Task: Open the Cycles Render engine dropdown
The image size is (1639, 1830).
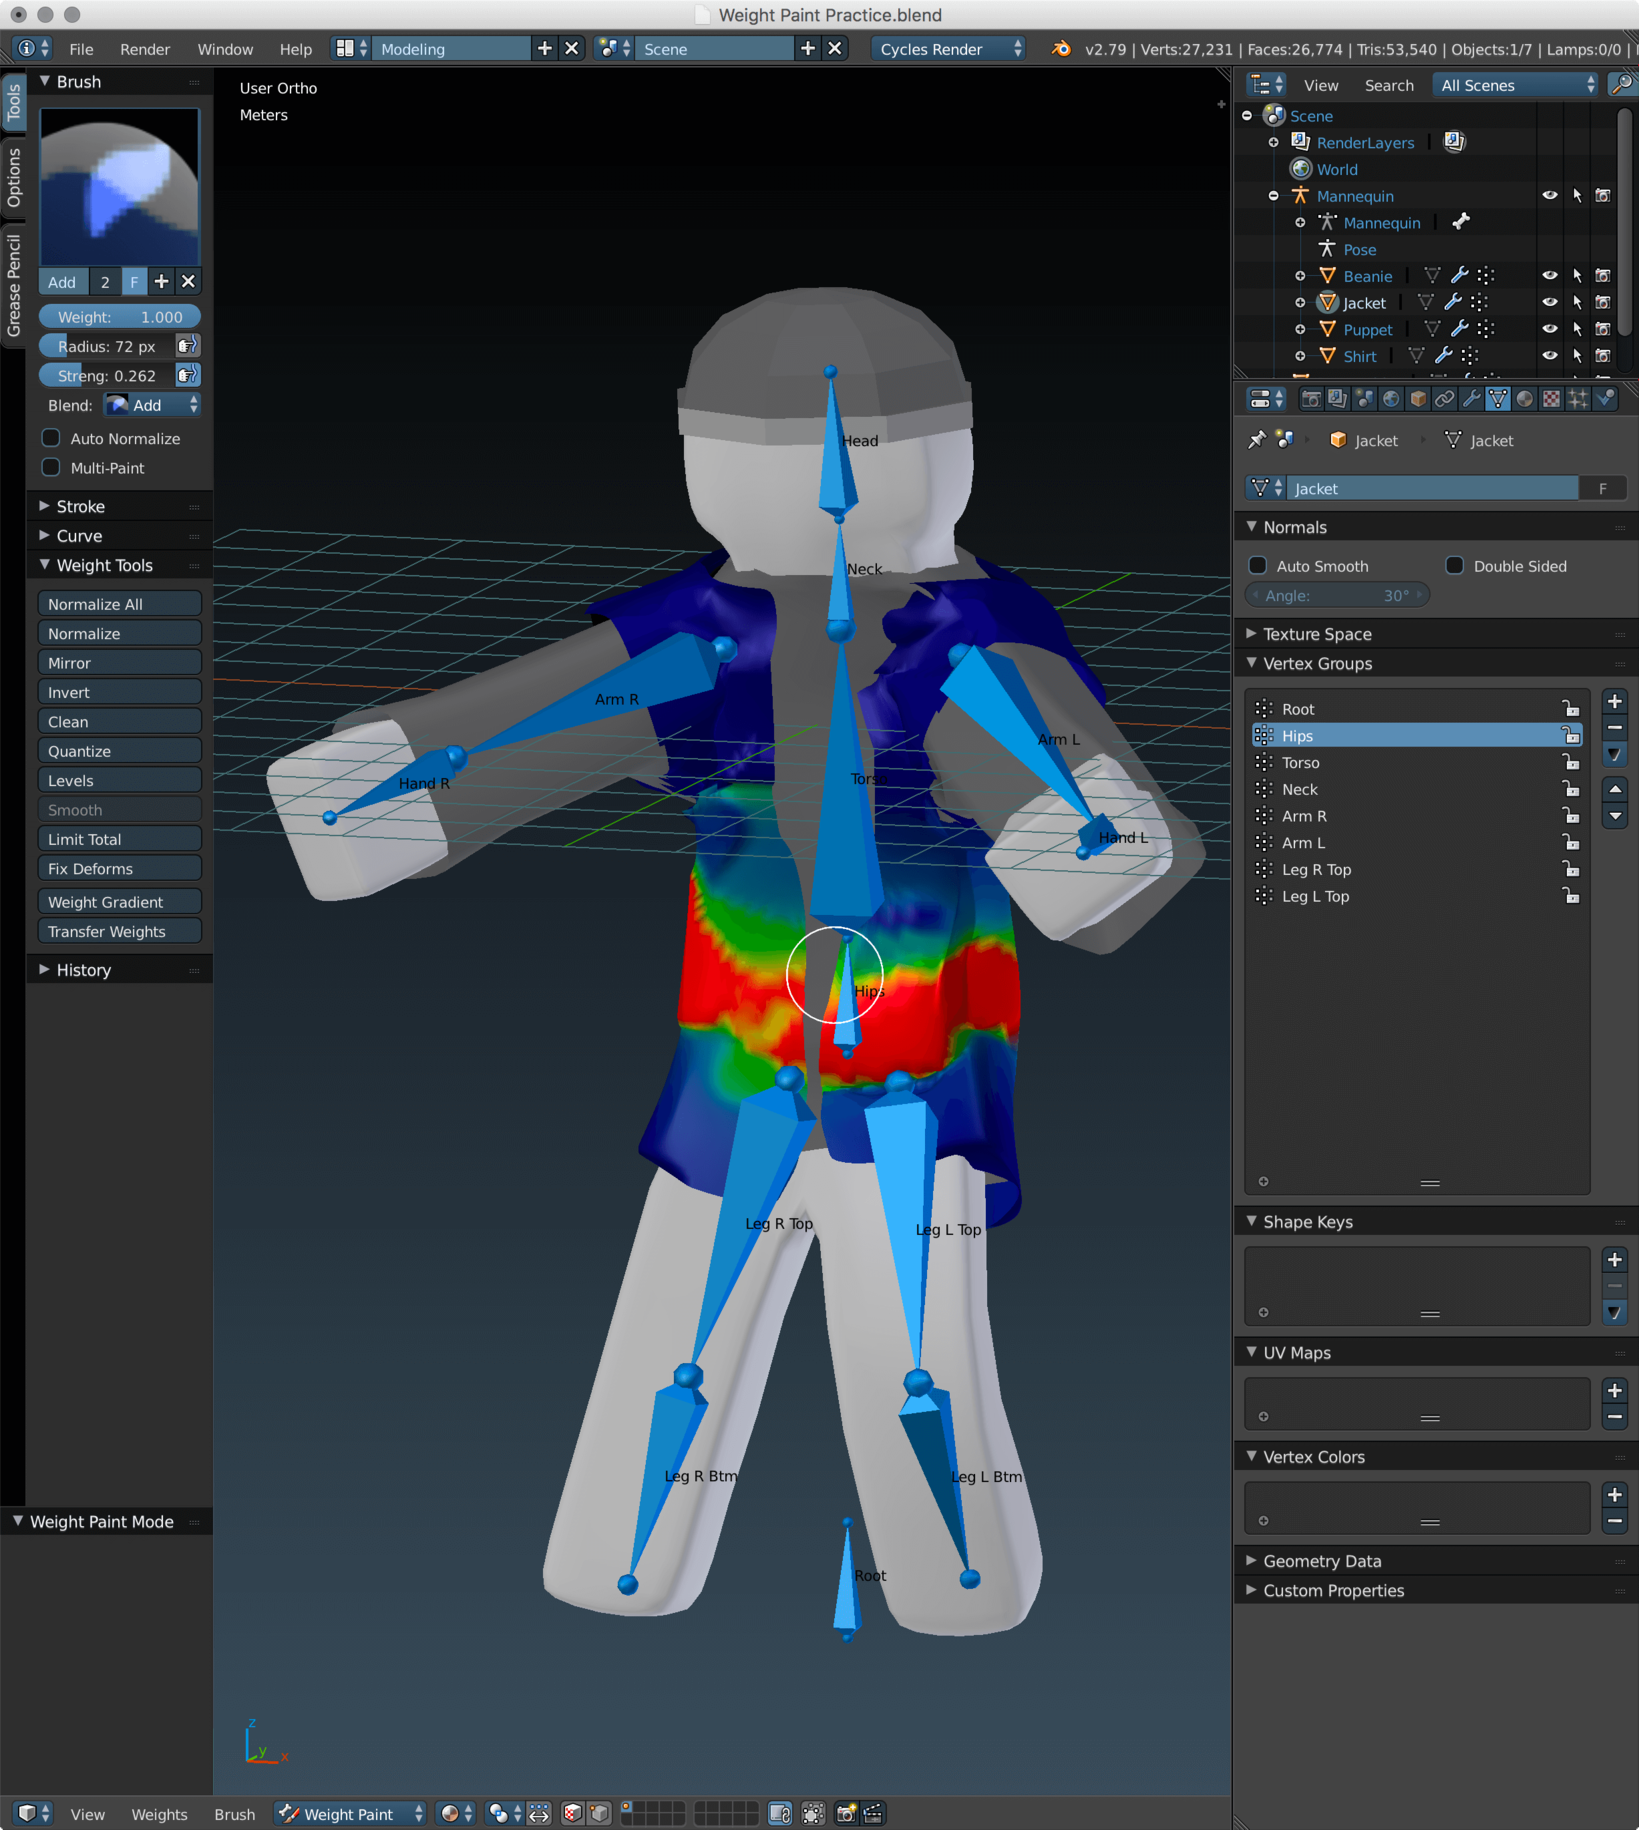Action: coord(948,49)
